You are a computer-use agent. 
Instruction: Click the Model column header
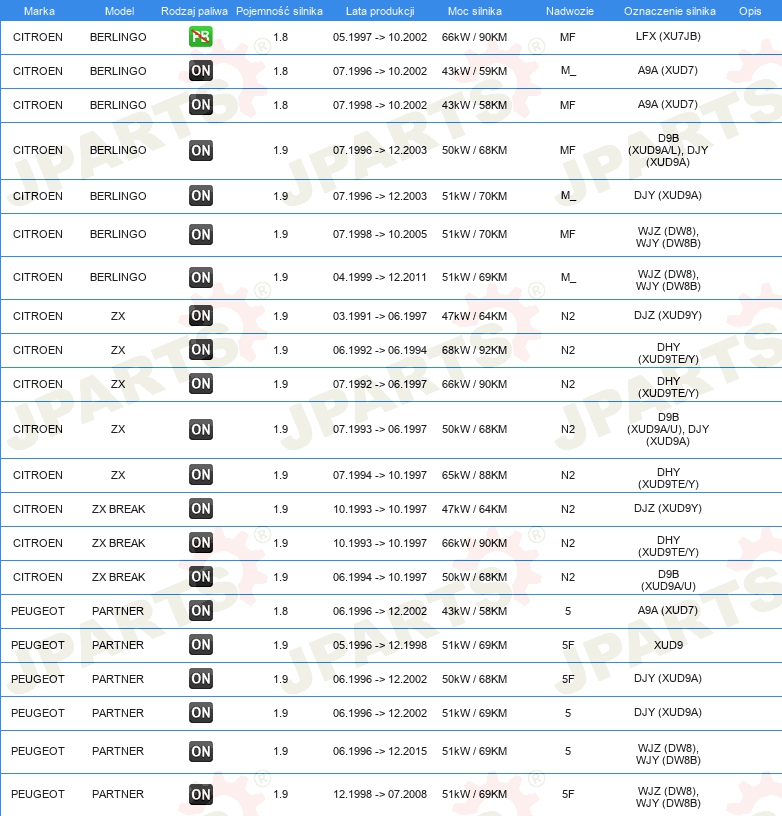[119, 11]
